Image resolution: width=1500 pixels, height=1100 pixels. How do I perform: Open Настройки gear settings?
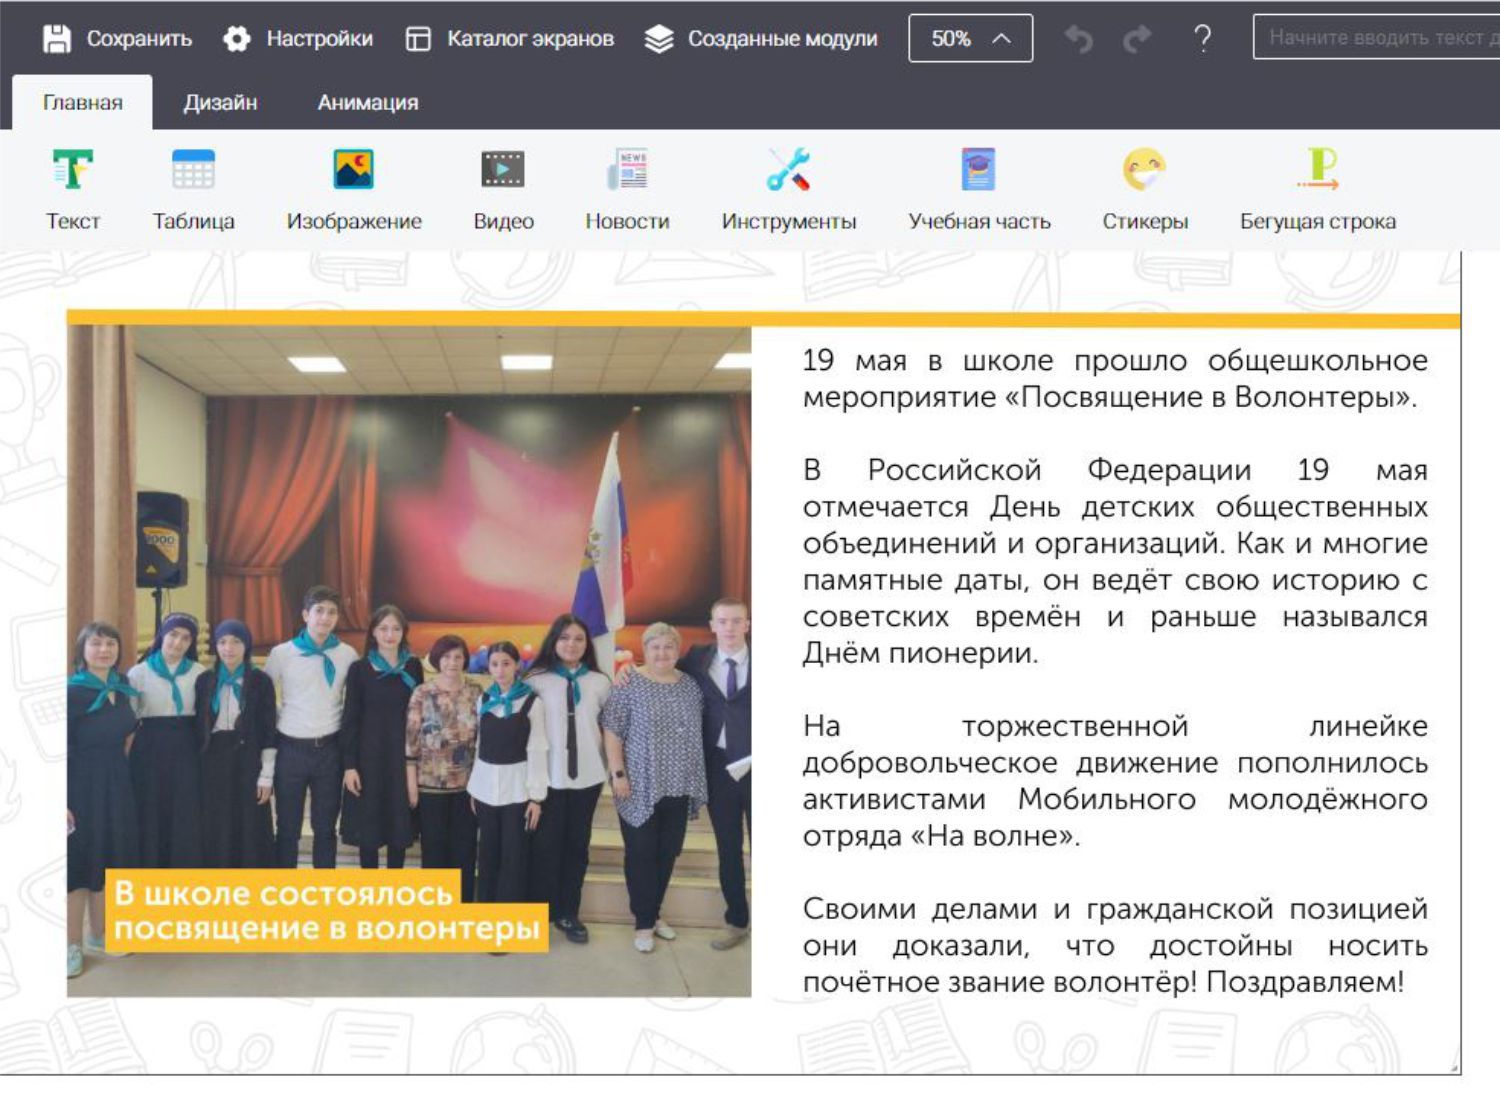[297, 39]
